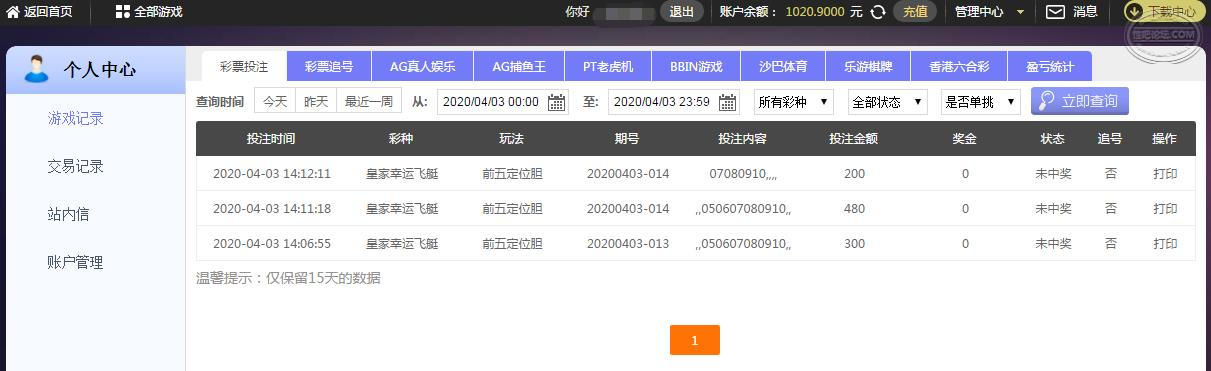Select 交易记录 in the sidebar
Viewport: 1211px width, 371px height.
(x=76, y=166)
